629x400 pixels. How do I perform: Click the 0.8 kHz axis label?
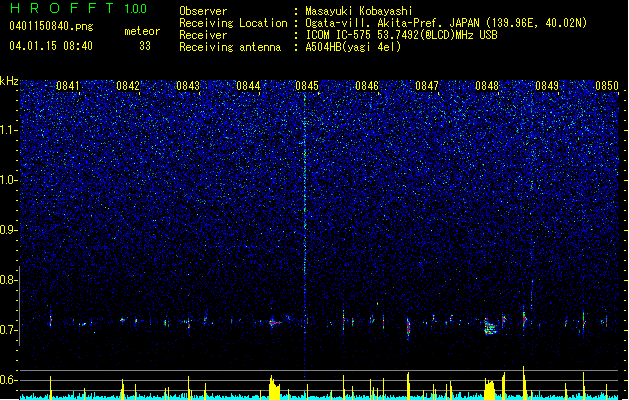click(x=9, y=280)
